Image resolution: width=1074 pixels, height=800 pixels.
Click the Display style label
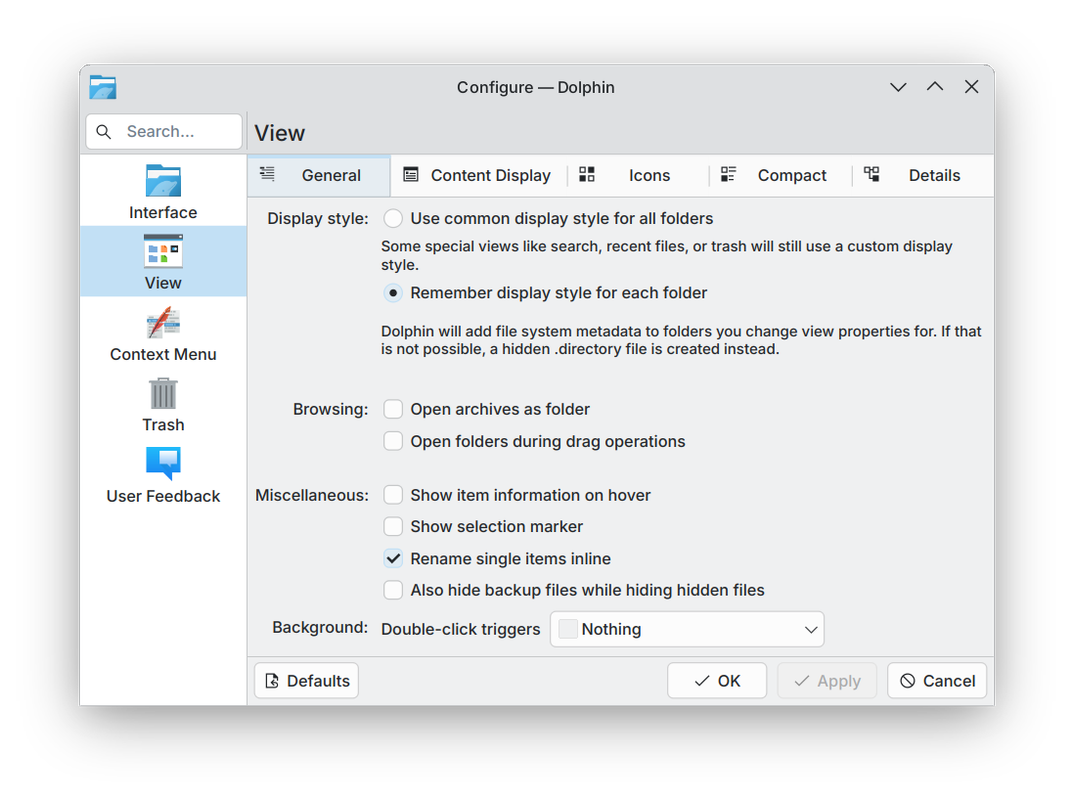tap(318, 218)
